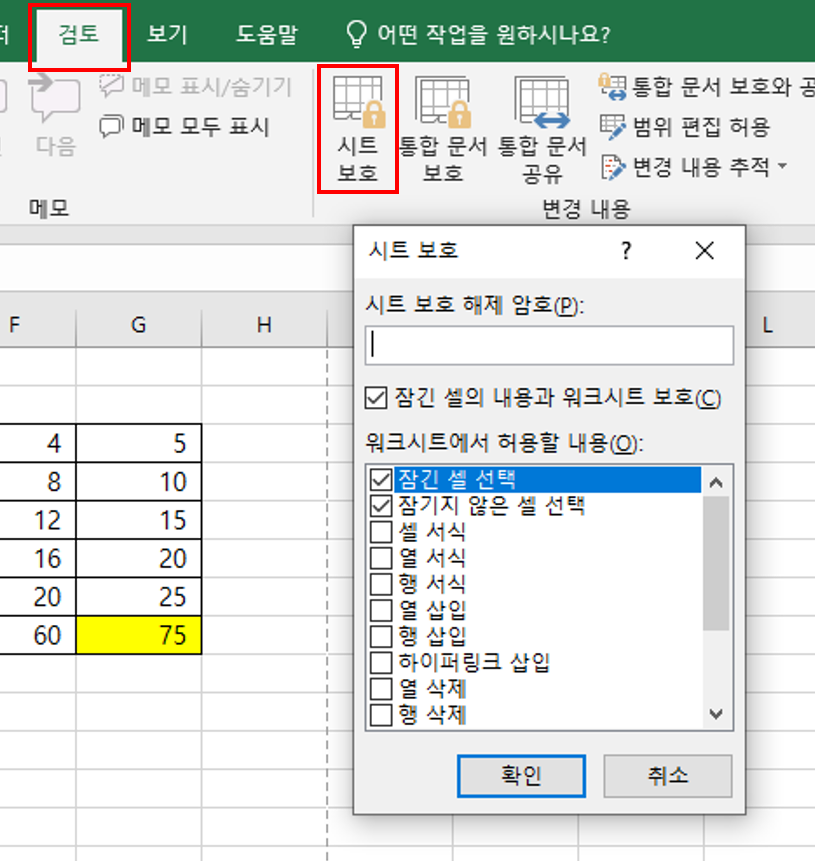The height and width of the screenshot is (861, 815).
Task: Enable 하이퍼링크 삽입 checkbox
Action: (x=381, y=662)
